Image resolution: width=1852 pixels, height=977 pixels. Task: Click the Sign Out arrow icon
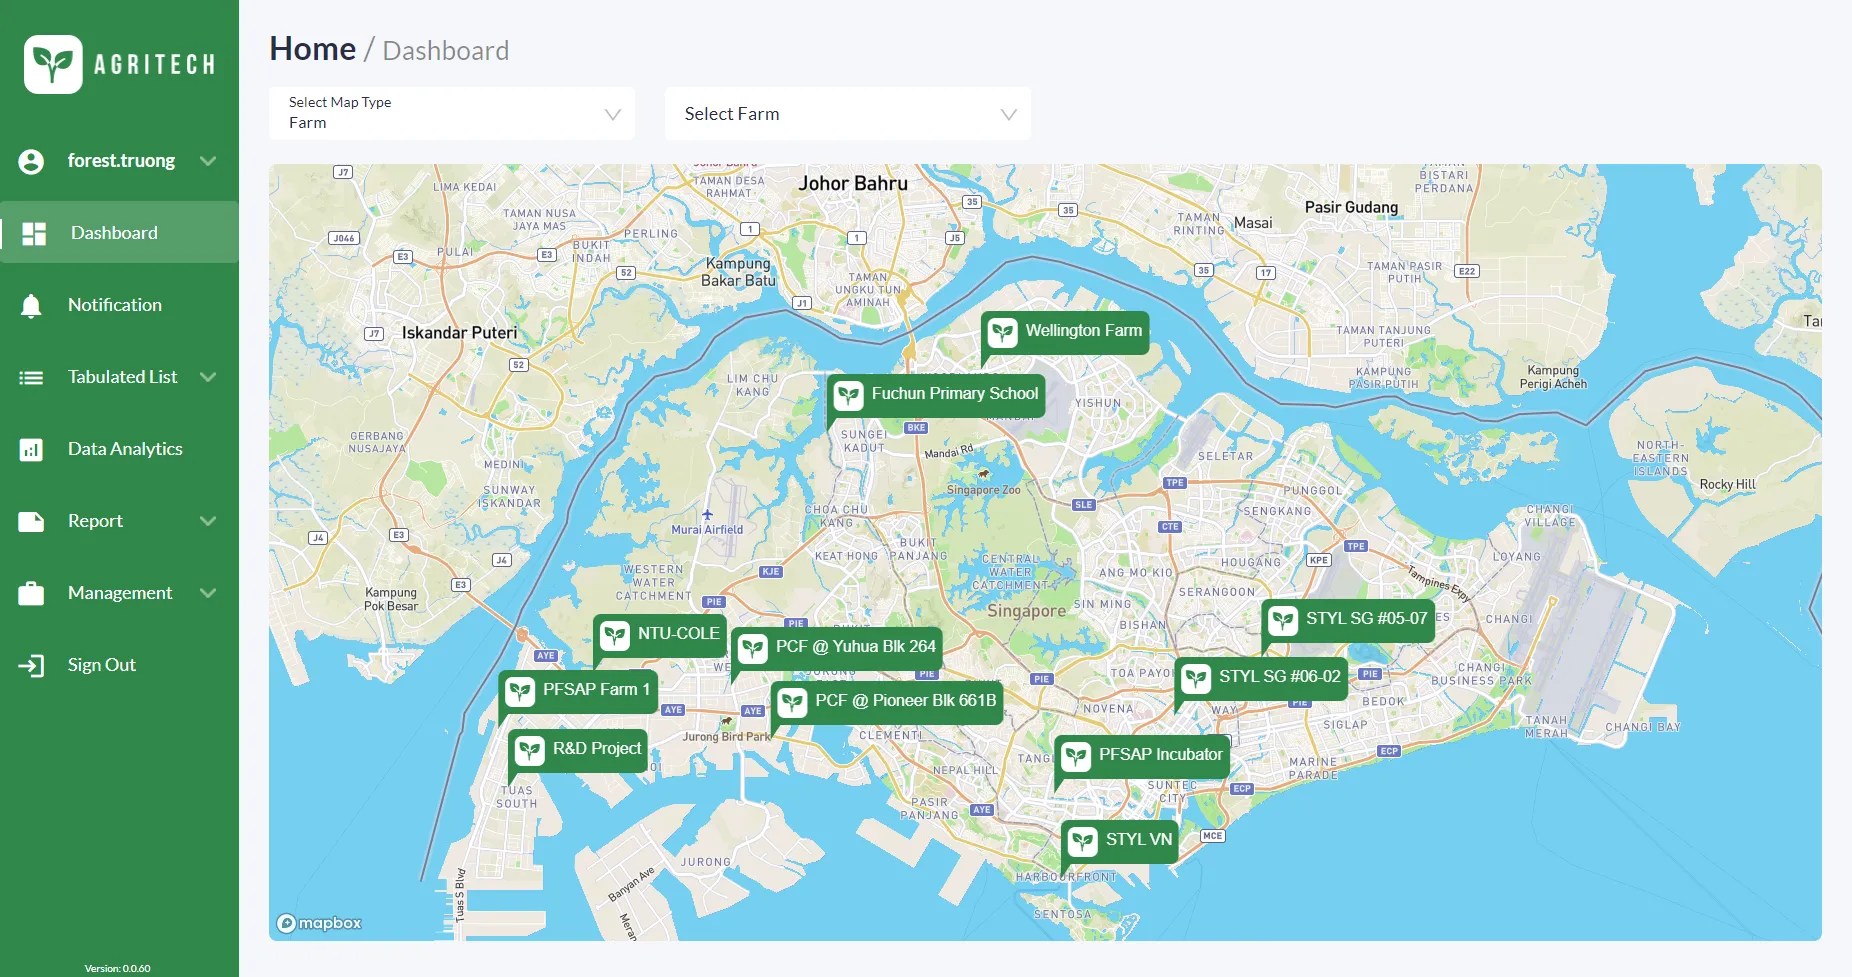click(x=31, y=666)
